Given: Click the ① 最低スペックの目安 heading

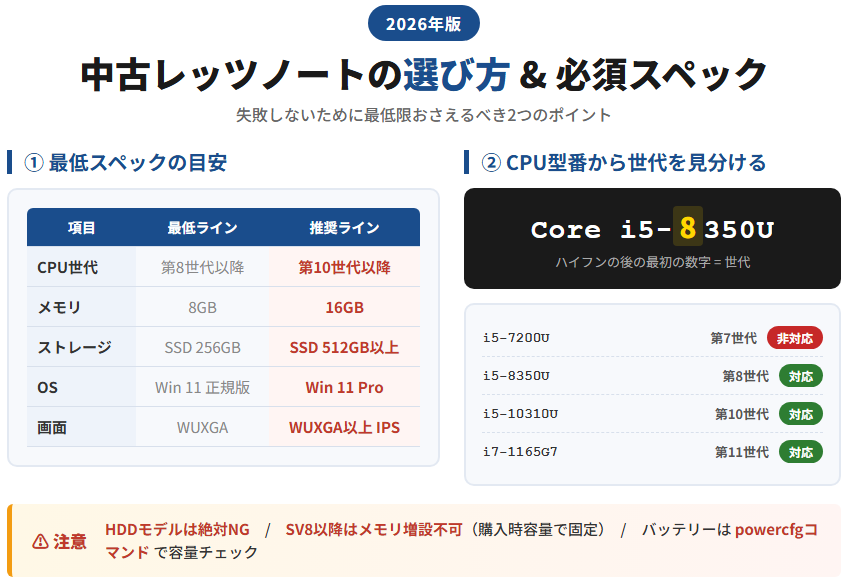Looking at the screenshot, I should point(125,163).
